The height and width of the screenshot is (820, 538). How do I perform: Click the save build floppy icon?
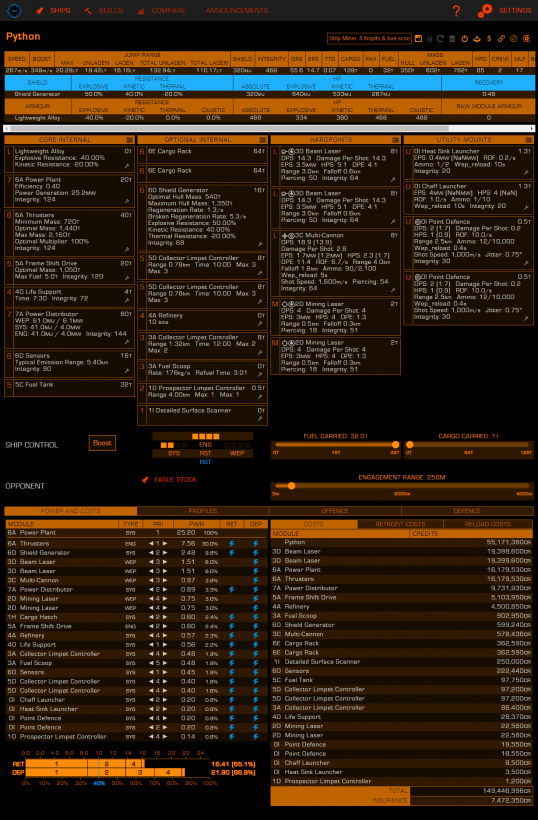pyautogui.click(x=418, y=39)
